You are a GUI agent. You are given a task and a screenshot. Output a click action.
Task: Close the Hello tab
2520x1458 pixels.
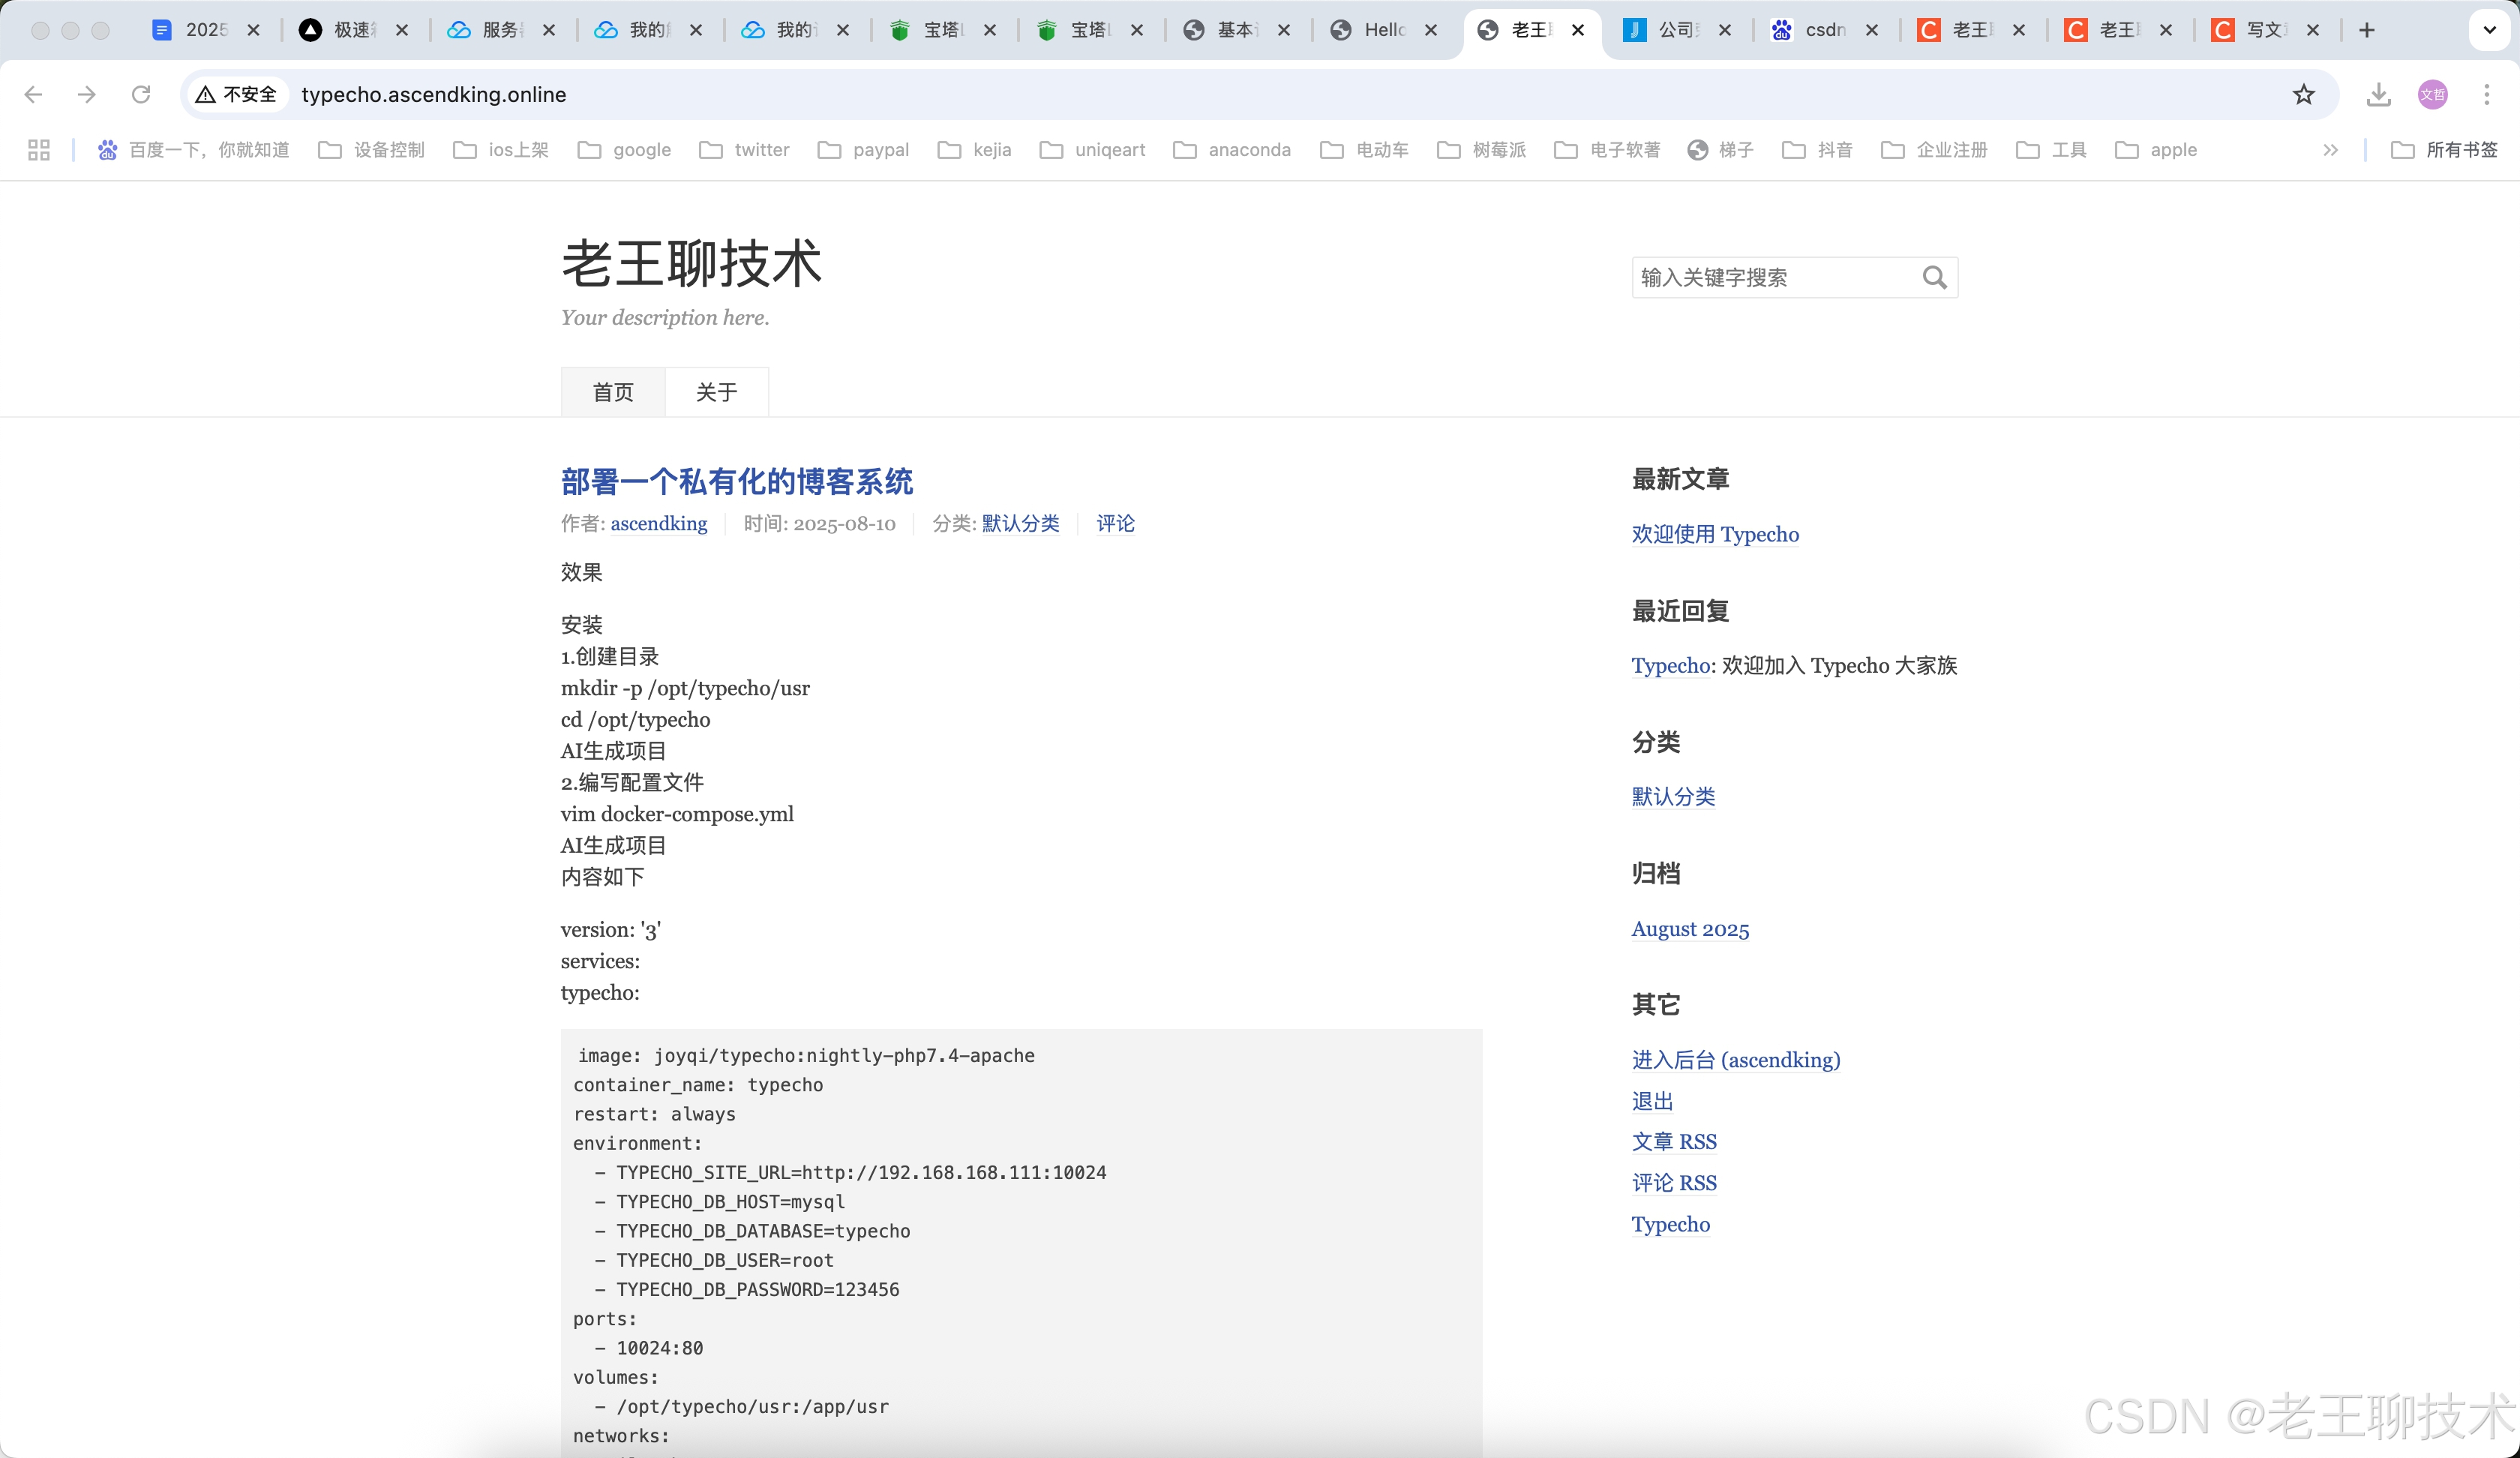click(1431, 30)
